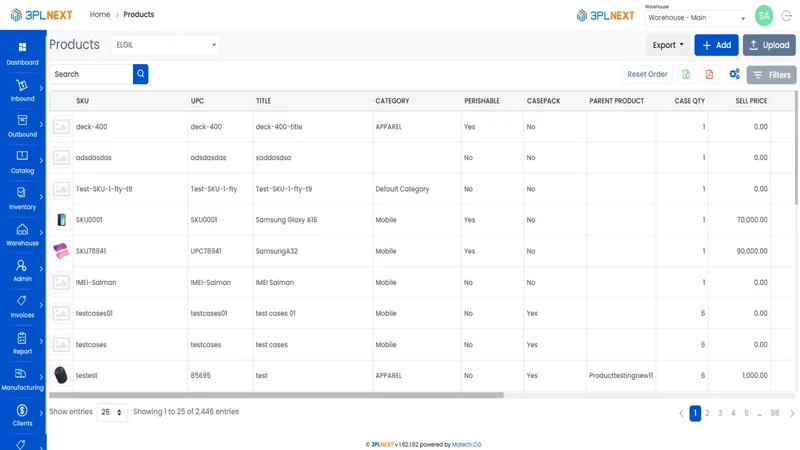The height and width of the screenshot is (450, 800).
Task: Export table to PDF icon
Action: pos(709,74)
